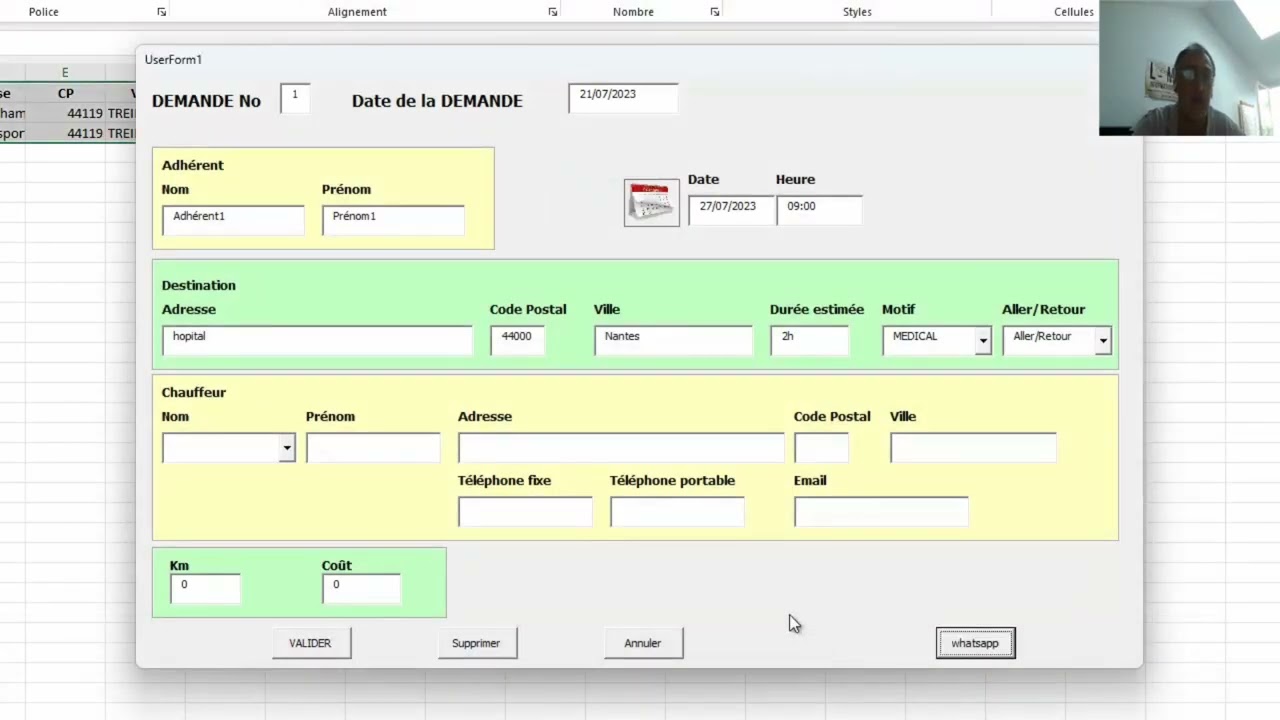This screenshot has height=720, width=1280.
Task: Send via the whatsapp button
Action: [x=975, y=643]
